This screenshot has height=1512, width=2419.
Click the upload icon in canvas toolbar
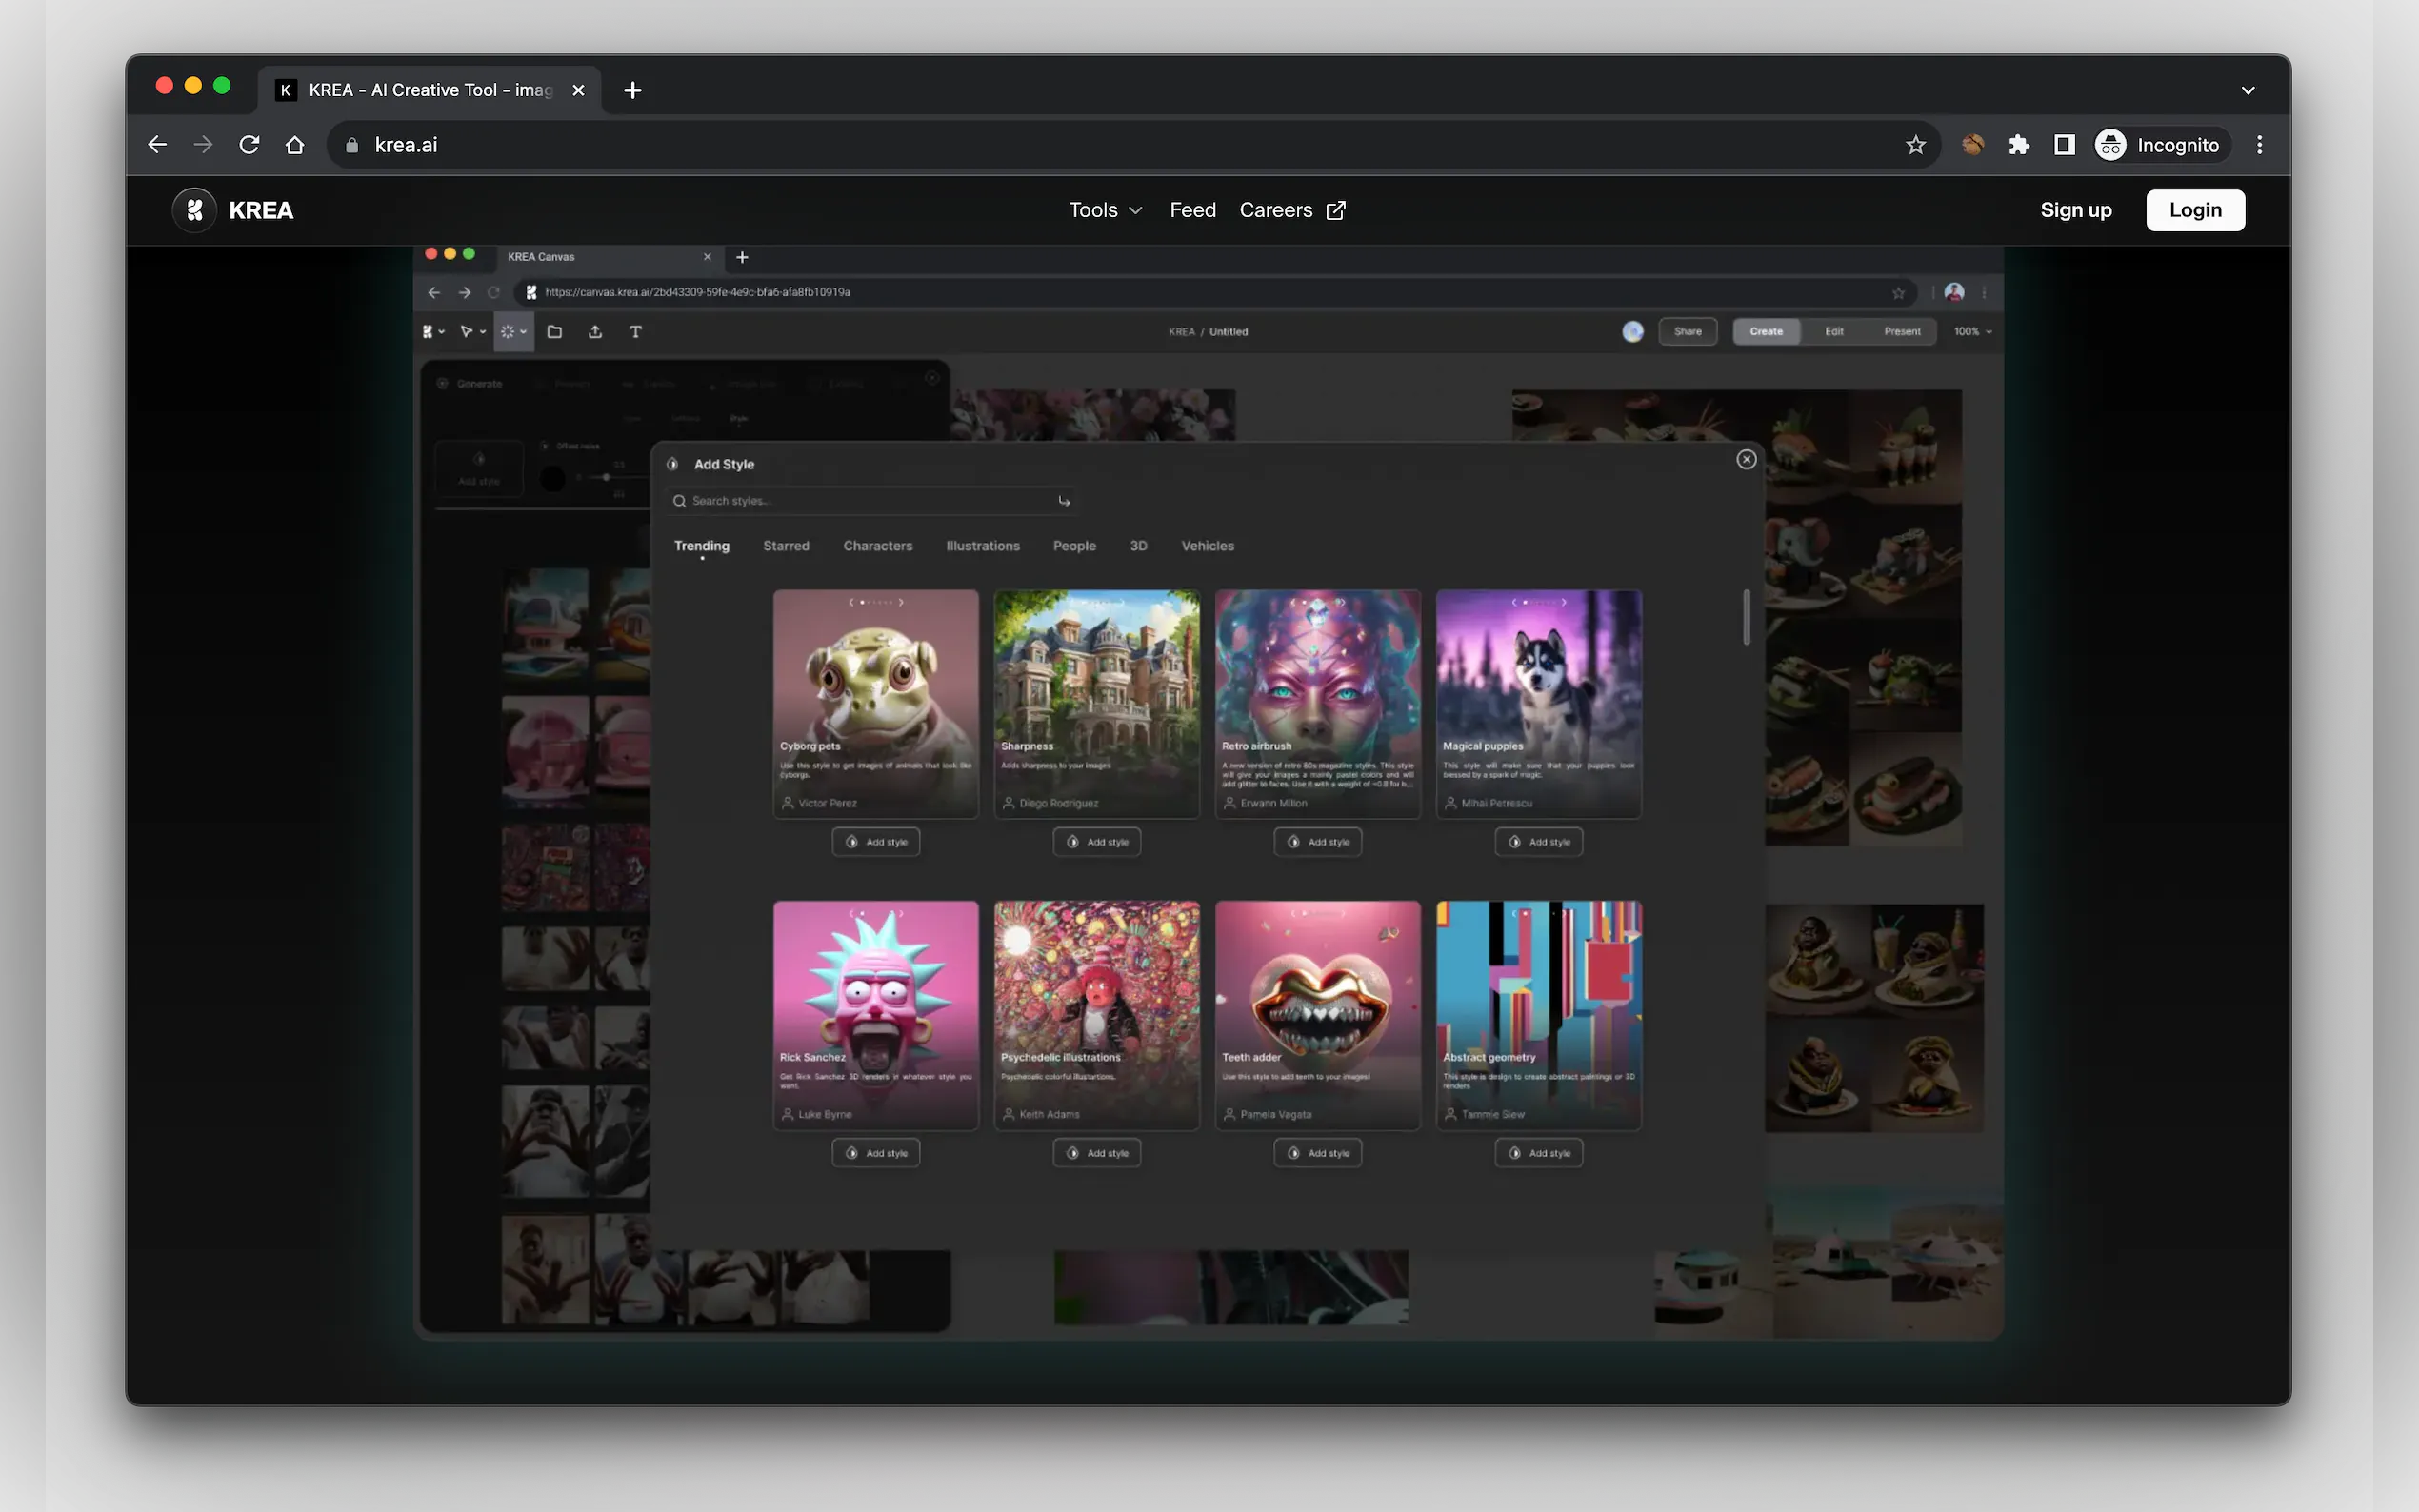click(595, 332)
